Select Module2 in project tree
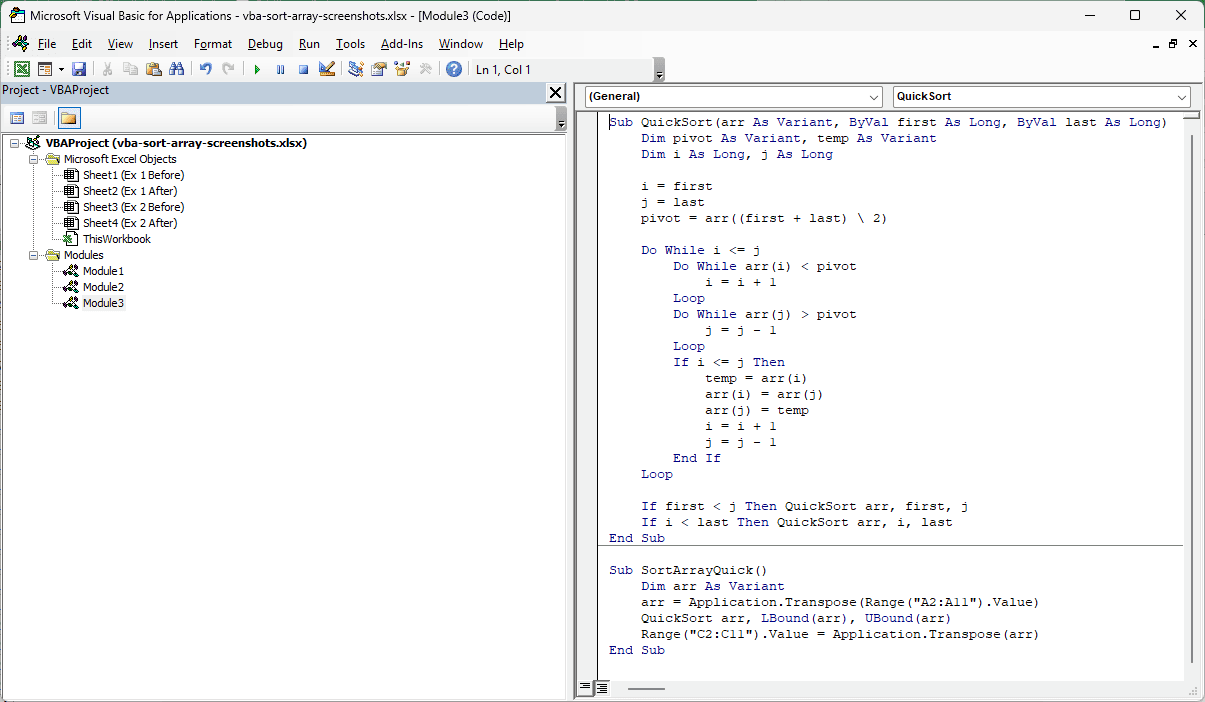Screen dimensions: 1205x702 click(103, 287)
